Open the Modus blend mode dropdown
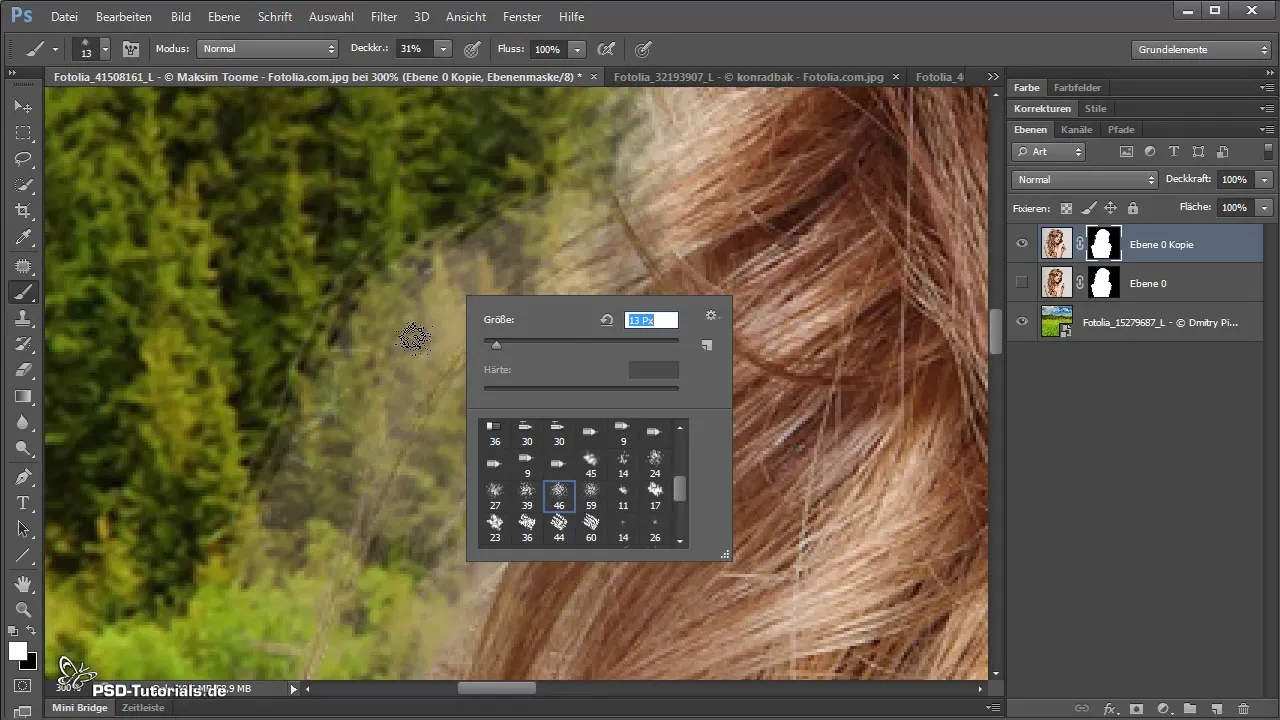This screenshot has width=1280, height=720. 268,49
